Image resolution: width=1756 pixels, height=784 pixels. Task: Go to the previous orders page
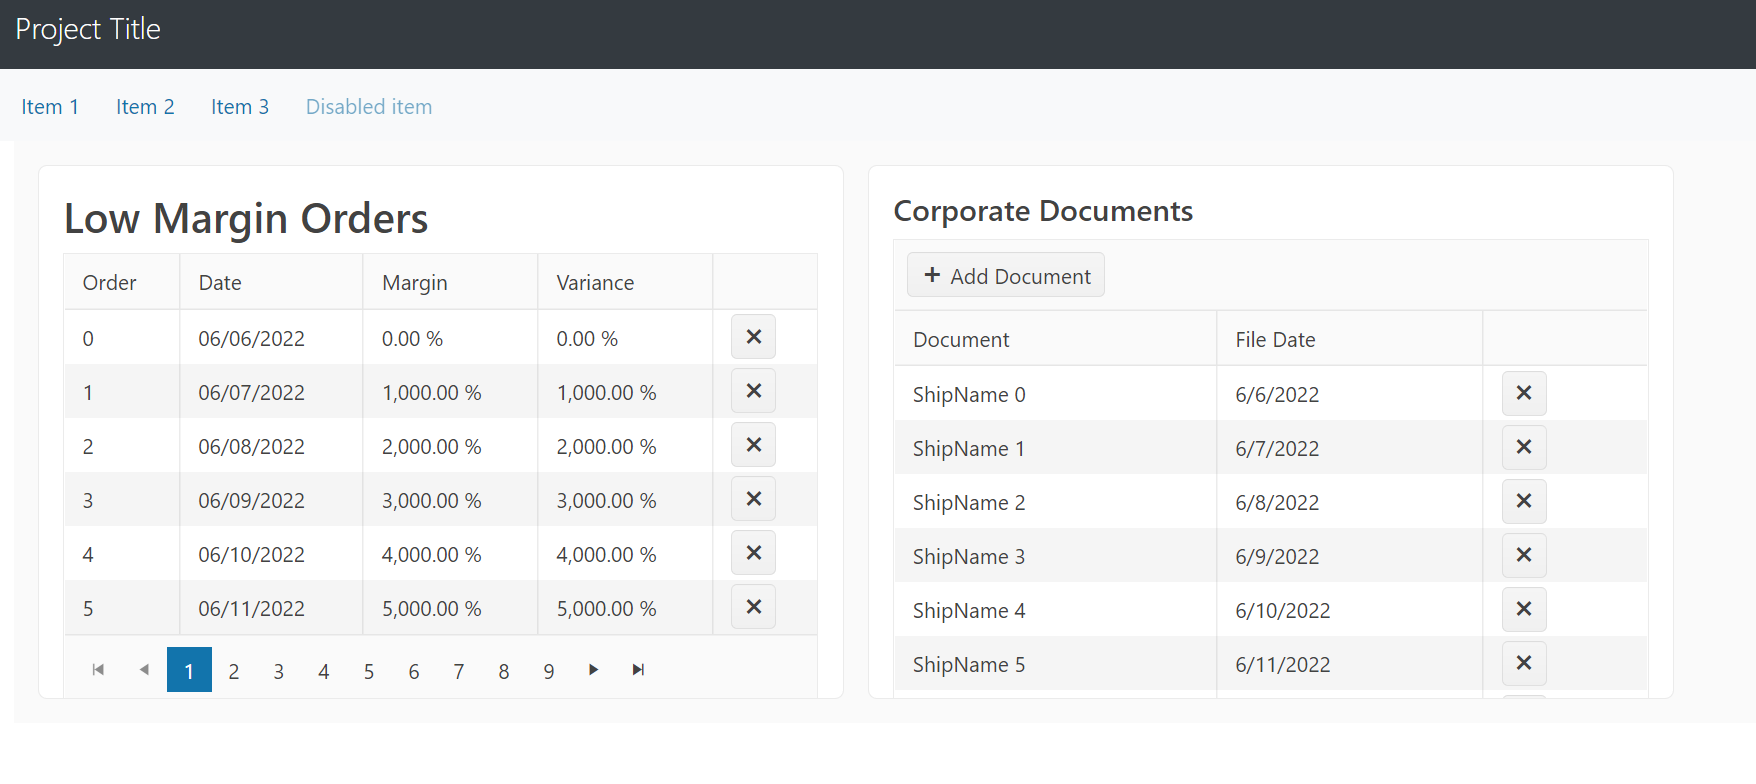[x=144, y=670]
